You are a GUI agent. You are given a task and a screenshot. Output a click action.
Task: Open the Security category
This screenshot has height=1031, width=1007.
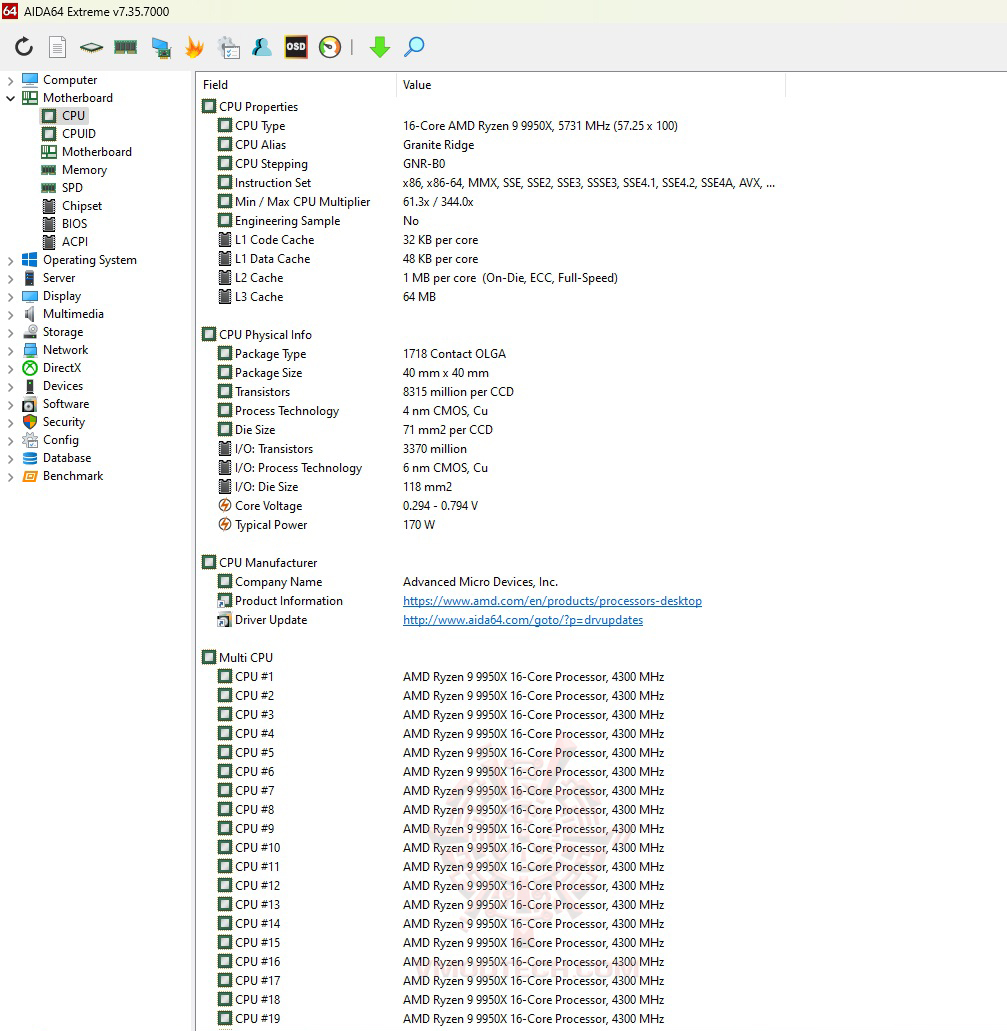coord(64,421)
